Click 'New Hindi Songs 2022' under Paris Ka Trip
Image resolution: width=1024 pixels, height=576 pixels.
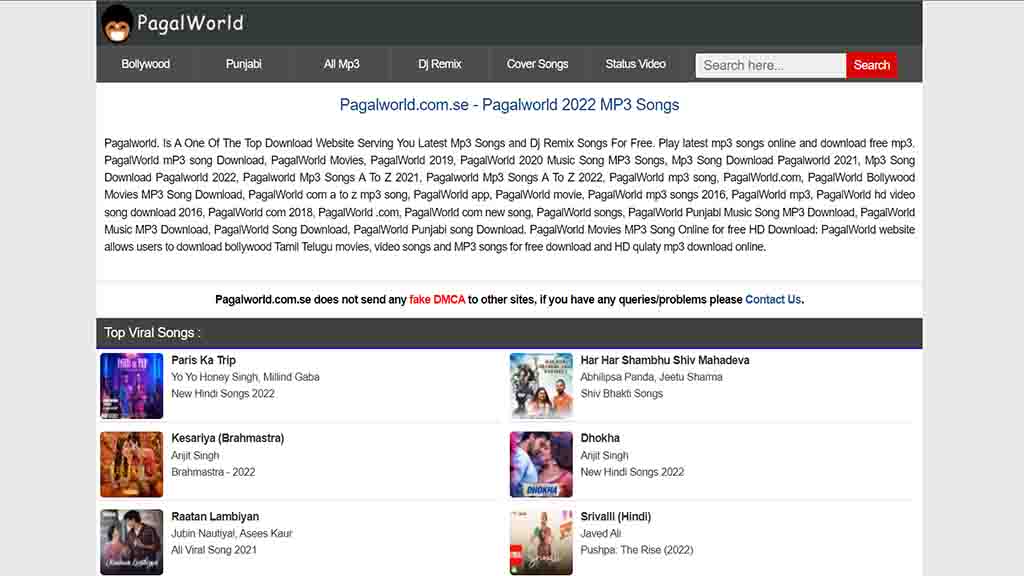point(223,393)
